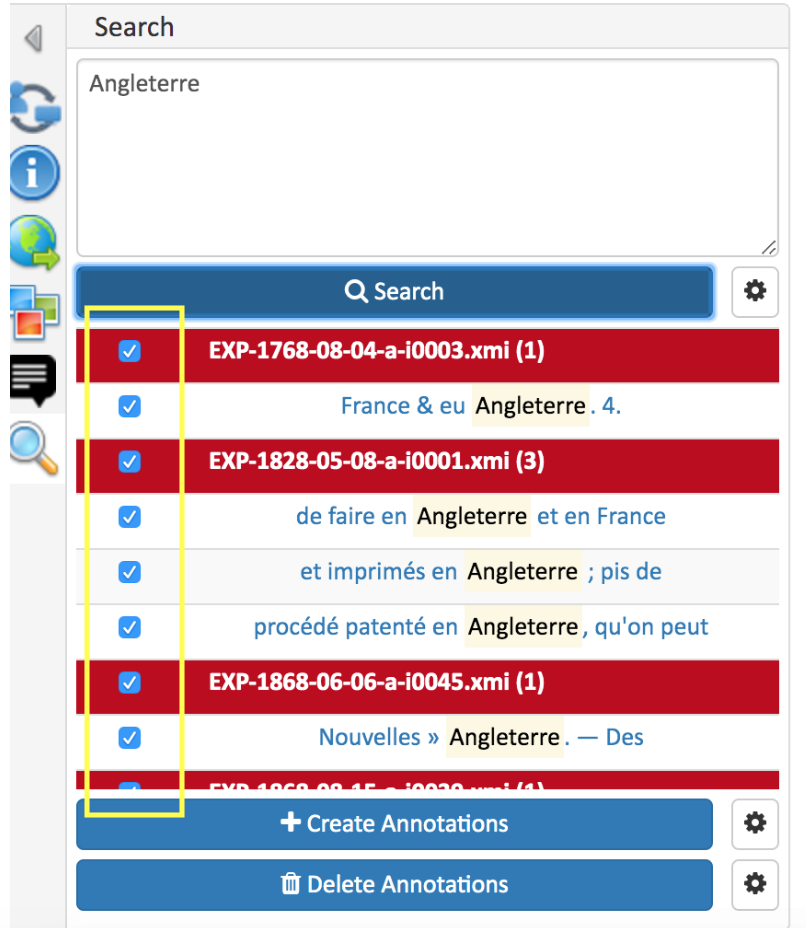Click the Search button

pyautogui.click(x=394, y=291)
